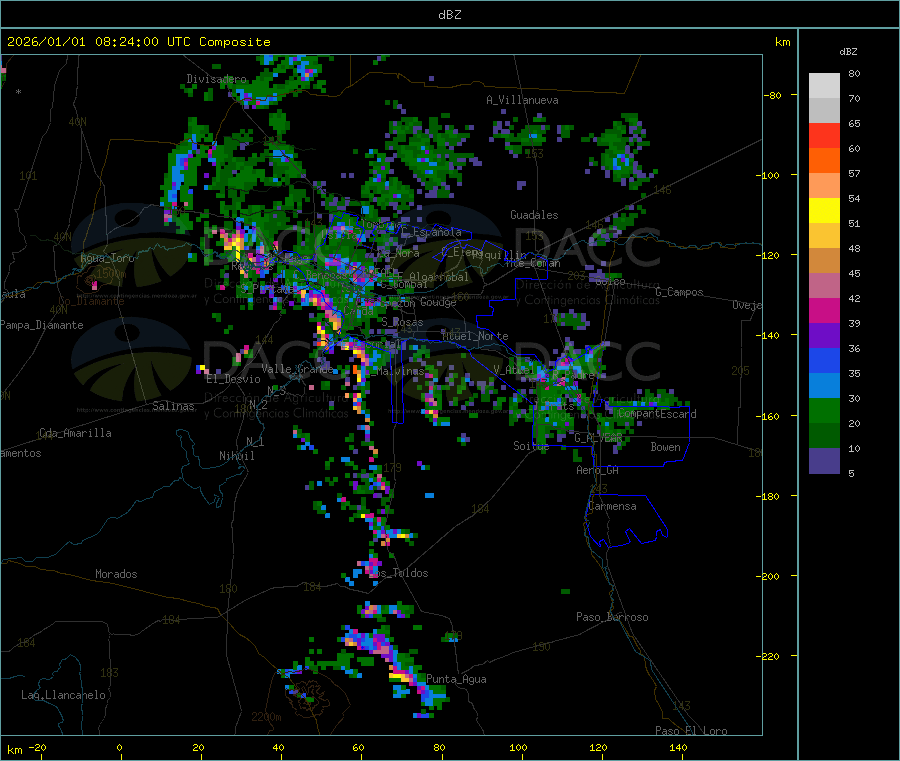Click the Salinas place label

tap(173, 406)
